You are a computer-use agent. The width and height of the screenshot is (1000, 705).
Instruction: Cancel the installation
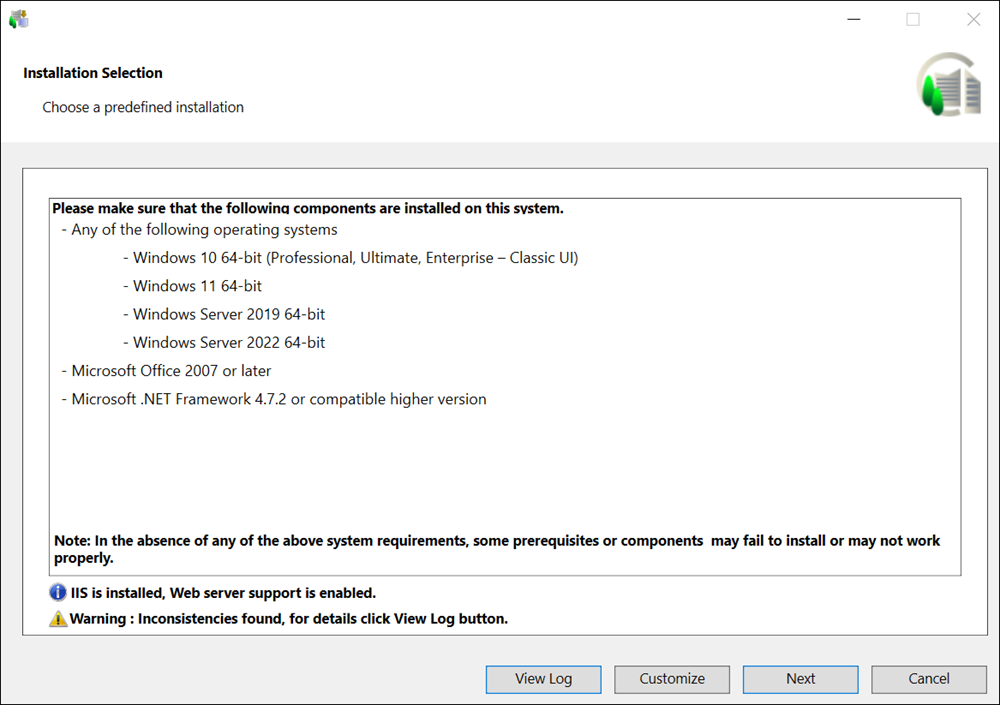click(928, 679)
